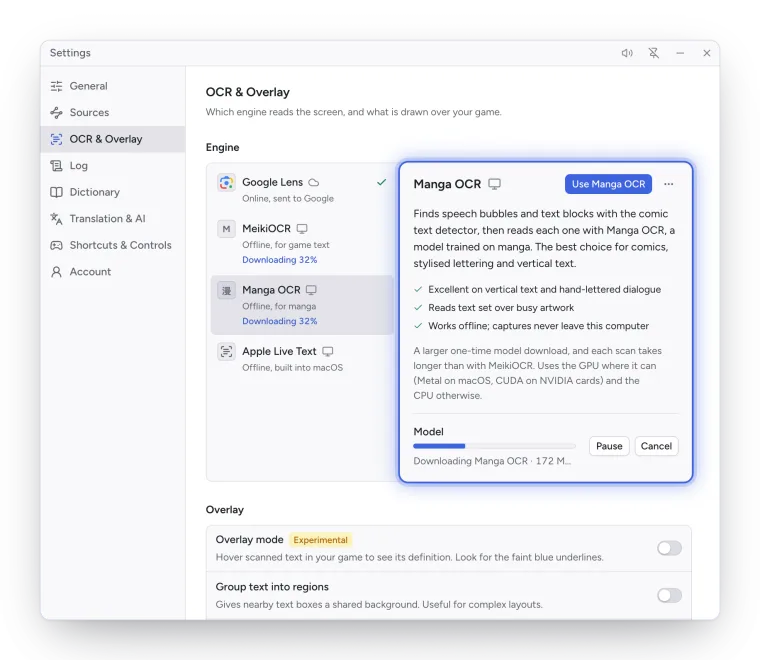Open the Account section

[x=113, y=272]
